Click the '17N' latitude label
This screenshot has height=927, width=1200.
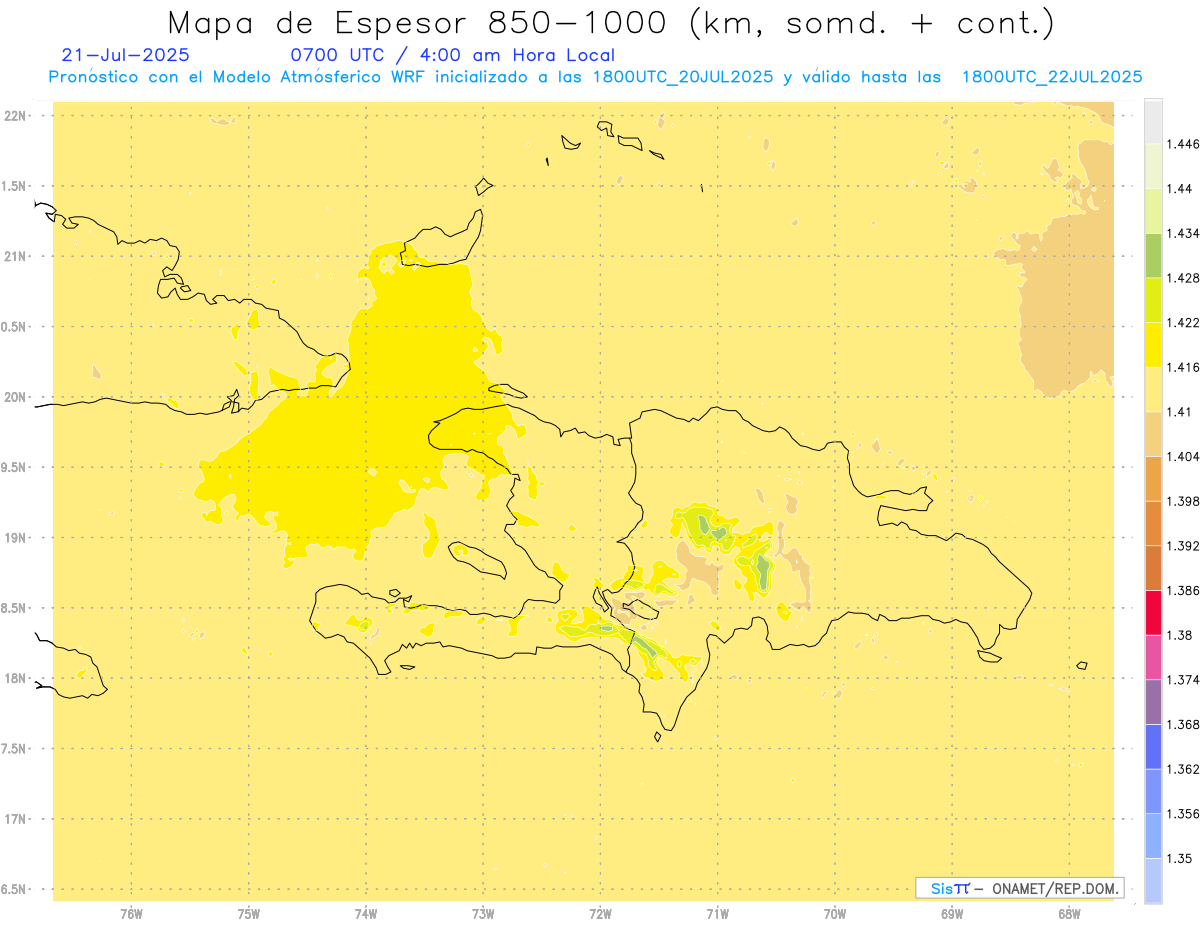coord(17,820)
